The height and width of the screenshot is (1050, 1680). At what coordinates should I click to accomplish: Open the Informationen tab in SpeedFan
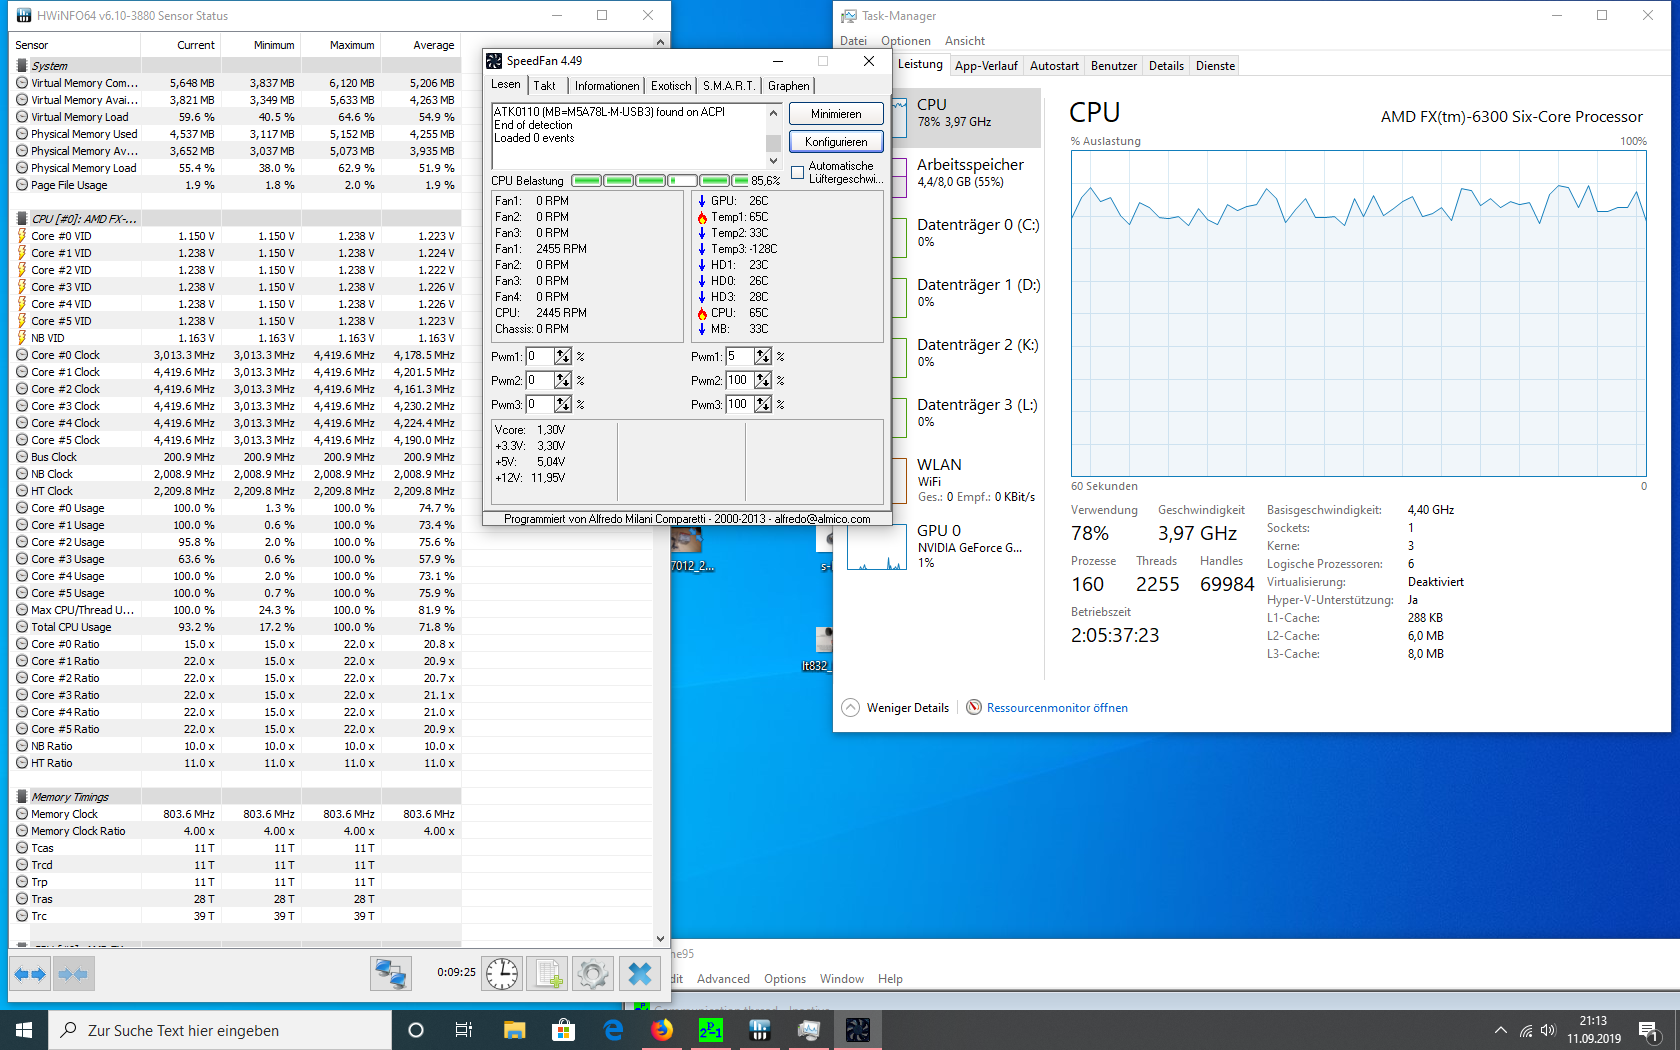click(606, 86)
